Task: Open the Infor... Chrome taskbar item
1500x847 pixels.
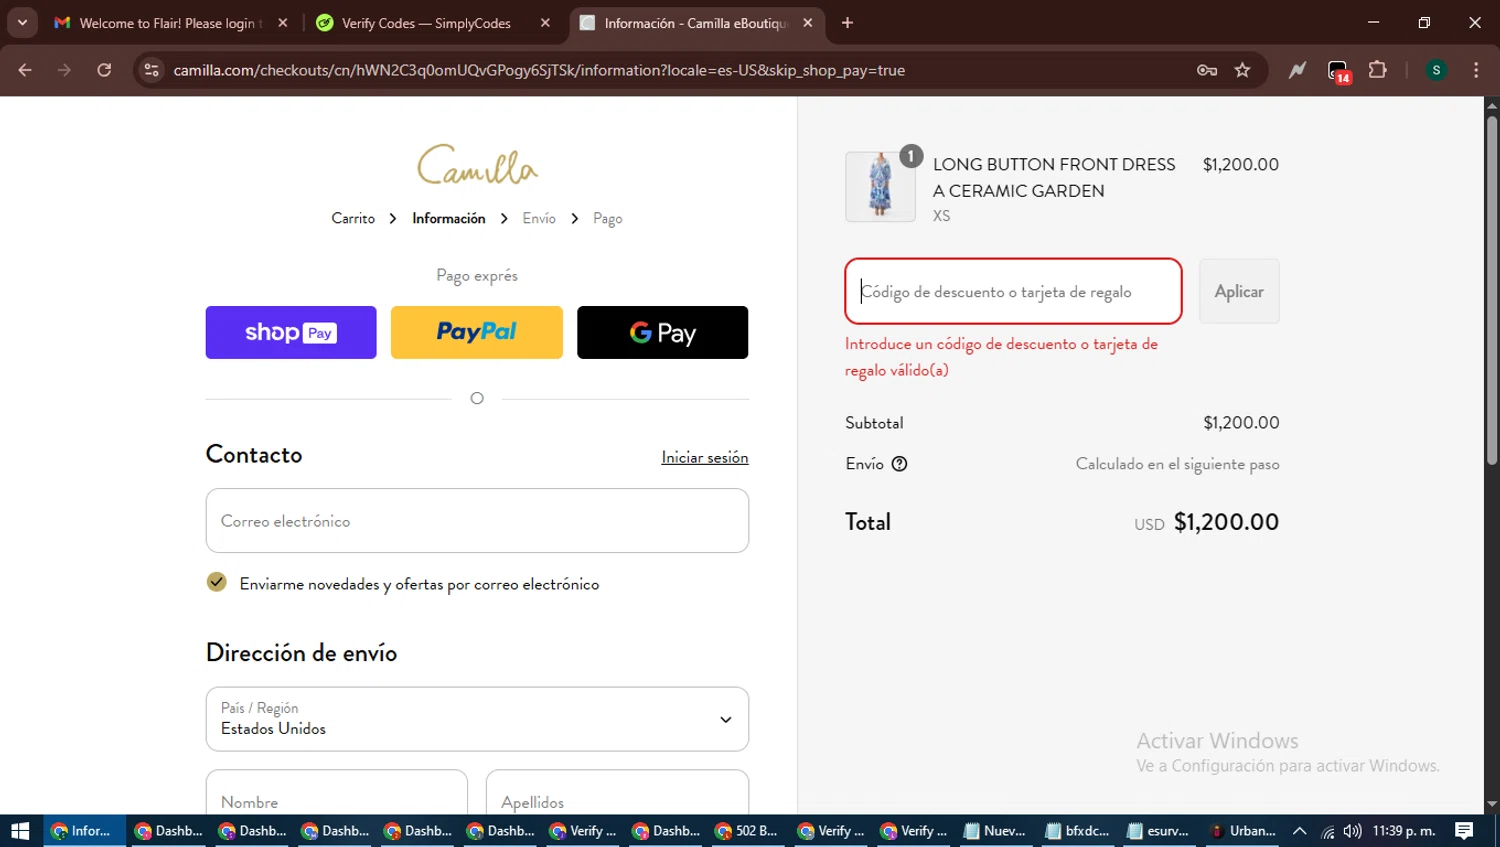Action: click(x=84, y=831)
